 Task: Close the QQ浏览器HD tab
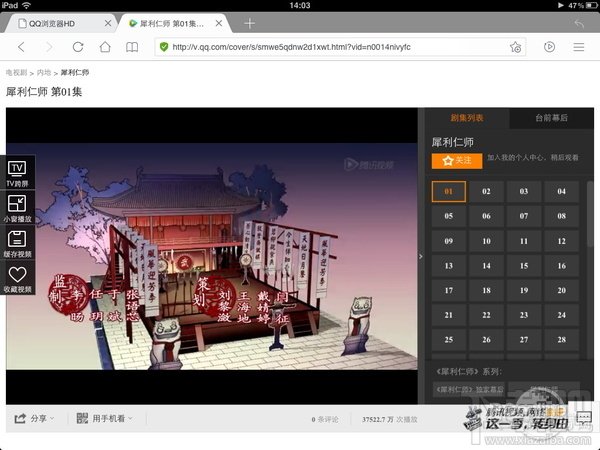pos(108,23)
